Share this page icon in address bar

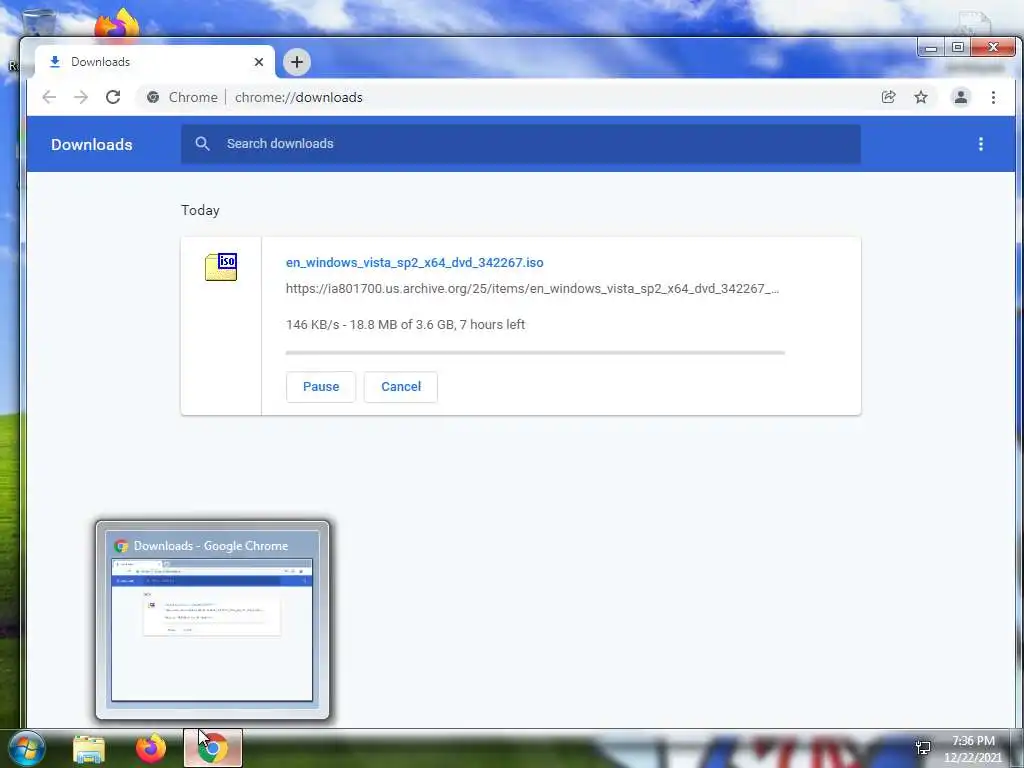click(888, 97)
